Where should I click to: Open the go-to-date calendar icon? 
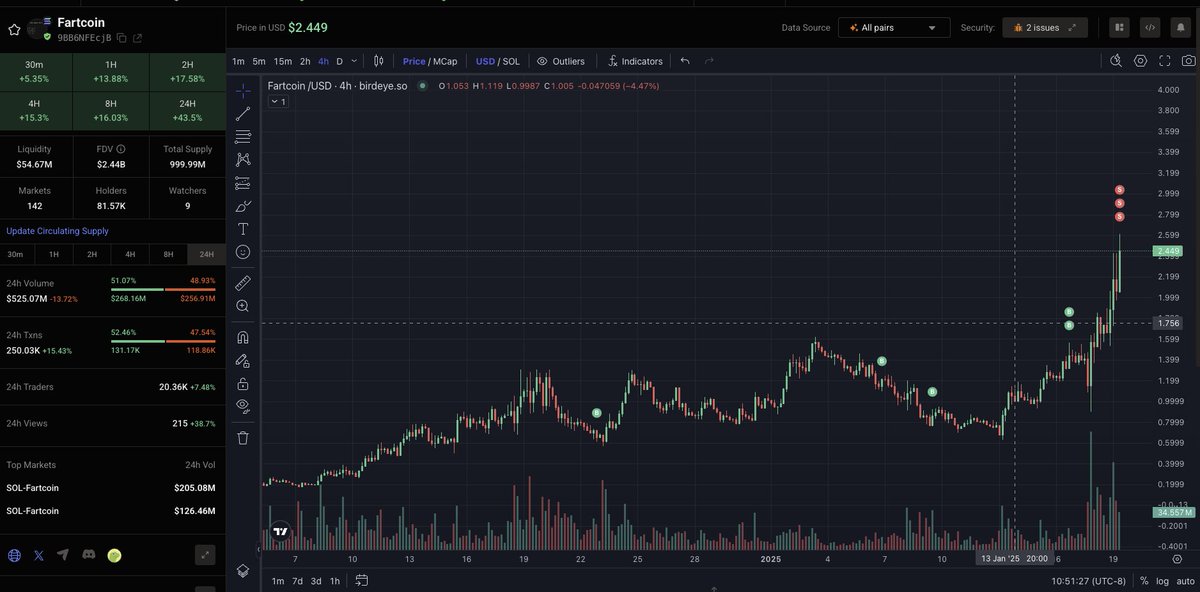click(362, 580)
